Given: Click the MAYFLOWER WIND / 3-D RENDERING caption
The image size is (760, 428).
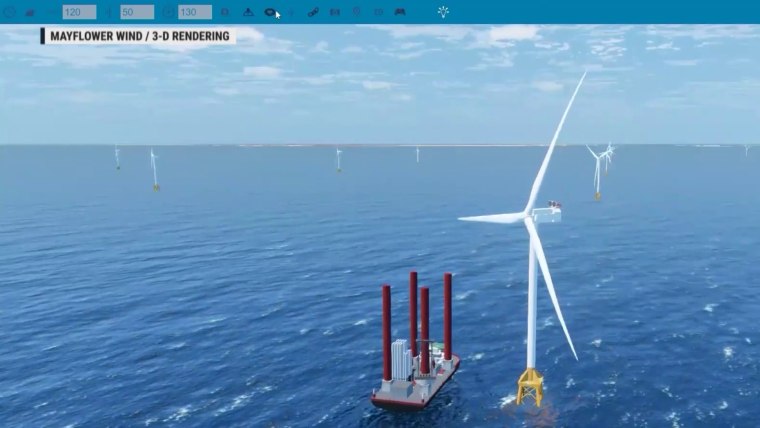Looking at the screenshot, I should click(140, 36).
